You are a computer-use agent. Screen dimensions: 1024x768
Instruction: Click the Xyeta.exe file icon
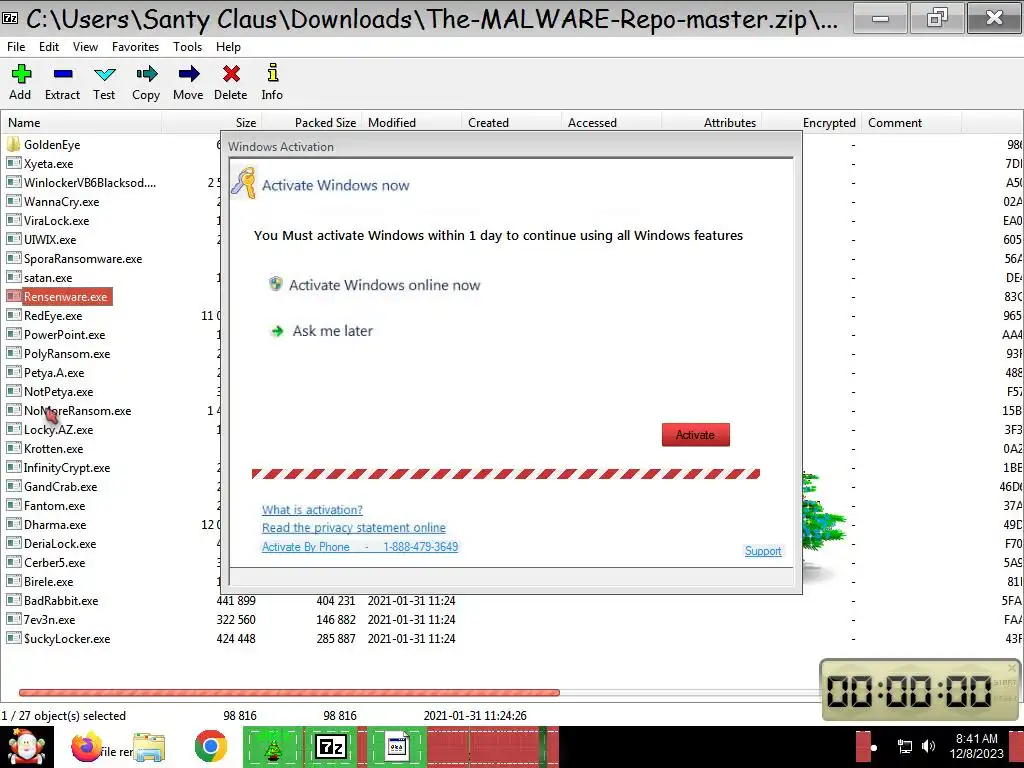click(x=14, y=163)
